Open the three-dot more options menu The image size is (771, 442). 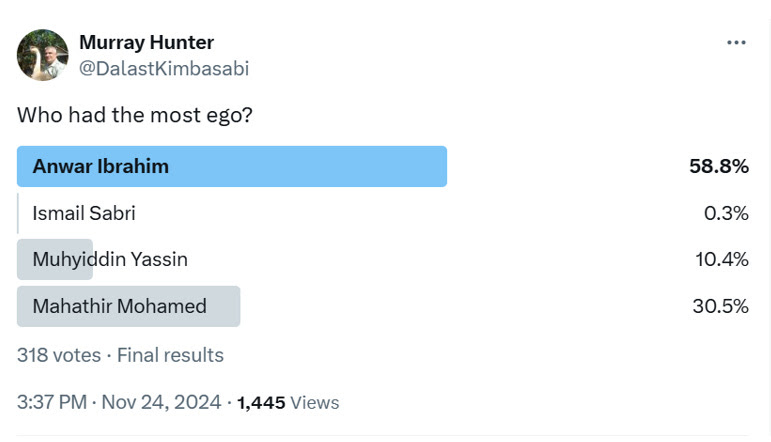click(x=736, y=43)
